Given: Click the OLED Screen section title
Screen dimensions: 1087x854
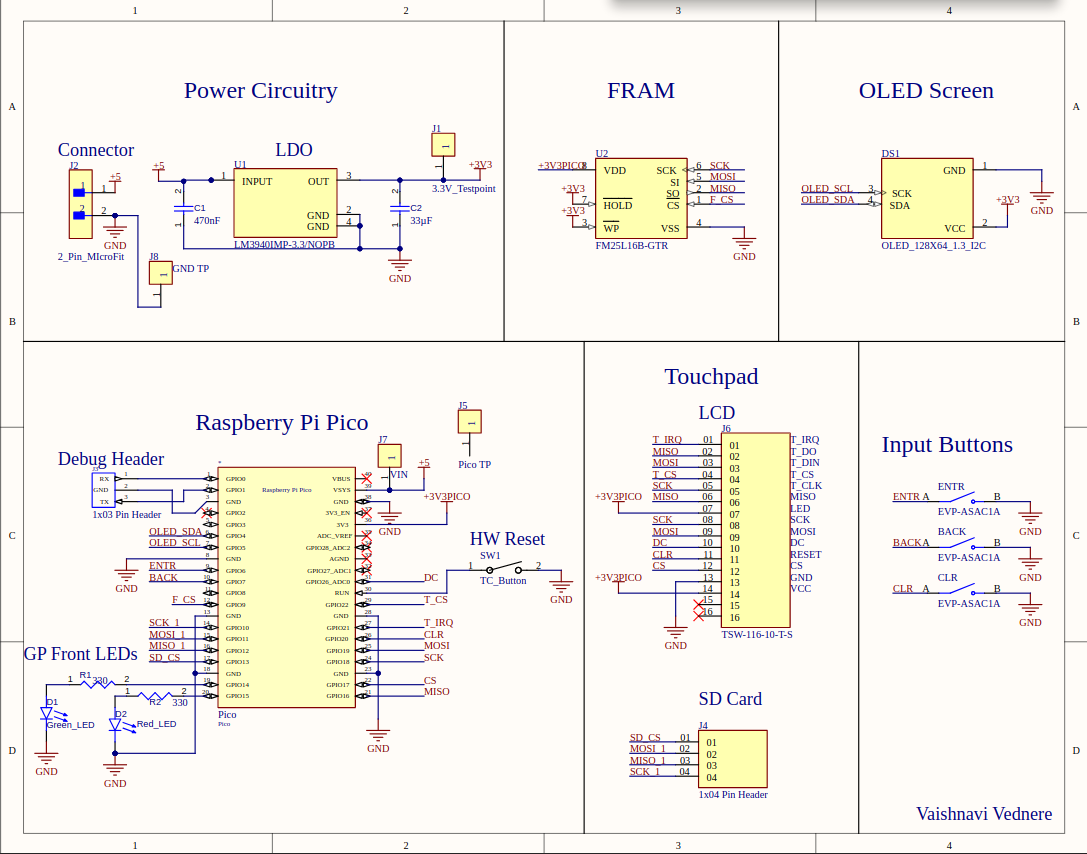Looking at the screenshot, I should (x=926, y=90).
